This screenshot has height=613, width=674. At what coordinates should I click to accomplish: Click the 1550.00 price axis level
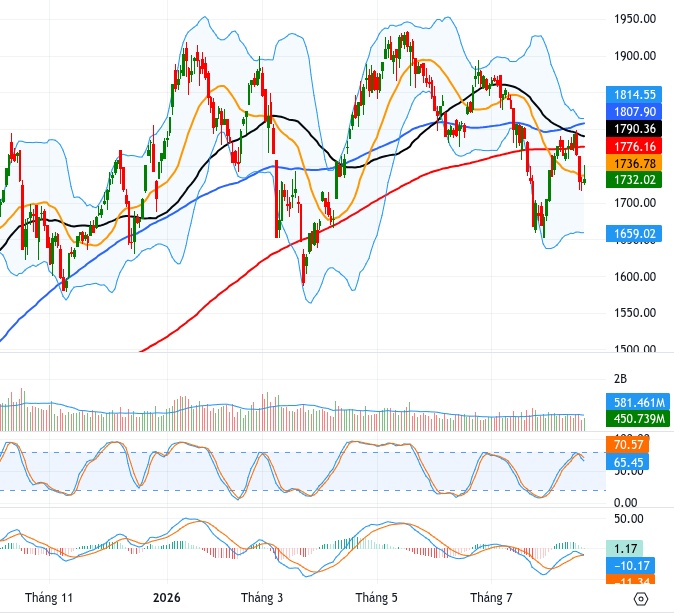click(x=635, y=313)
